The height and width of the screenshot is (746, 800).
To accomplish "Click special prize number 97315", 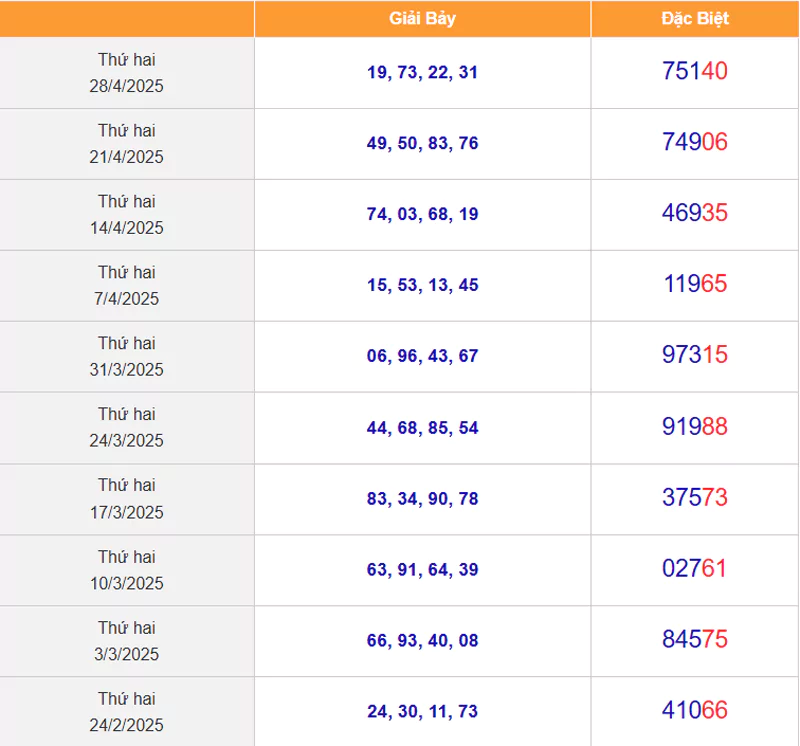I will click(695, 355).
